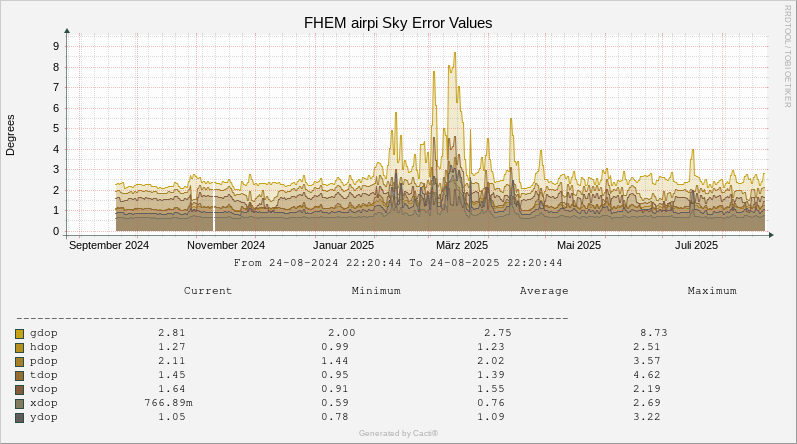Click the vdop legend color swatch
Screen dimensions: 797x444
pos(19,390)
